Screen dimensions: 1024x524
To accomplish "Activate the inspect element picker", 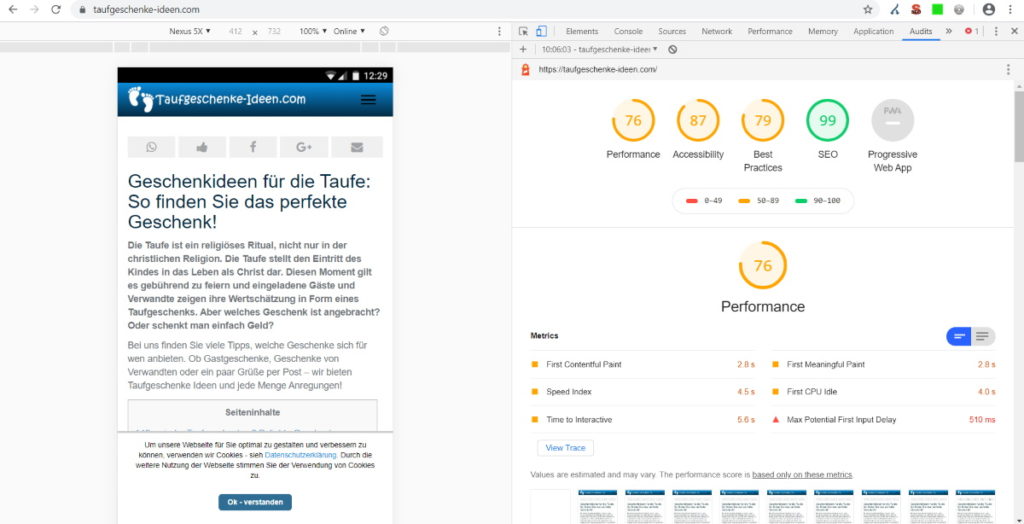I will (x=523, y=31).
